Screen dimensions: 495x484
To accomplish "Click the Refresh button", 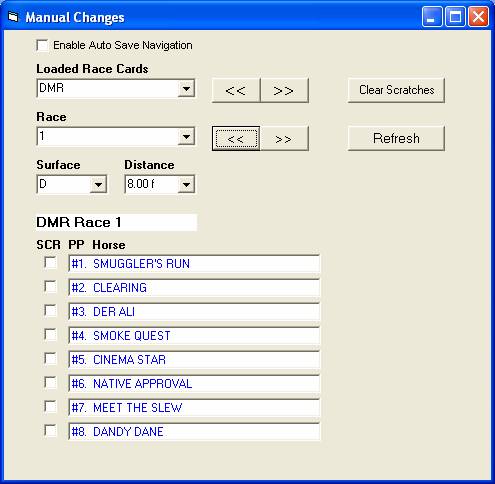I will [396, 138].
